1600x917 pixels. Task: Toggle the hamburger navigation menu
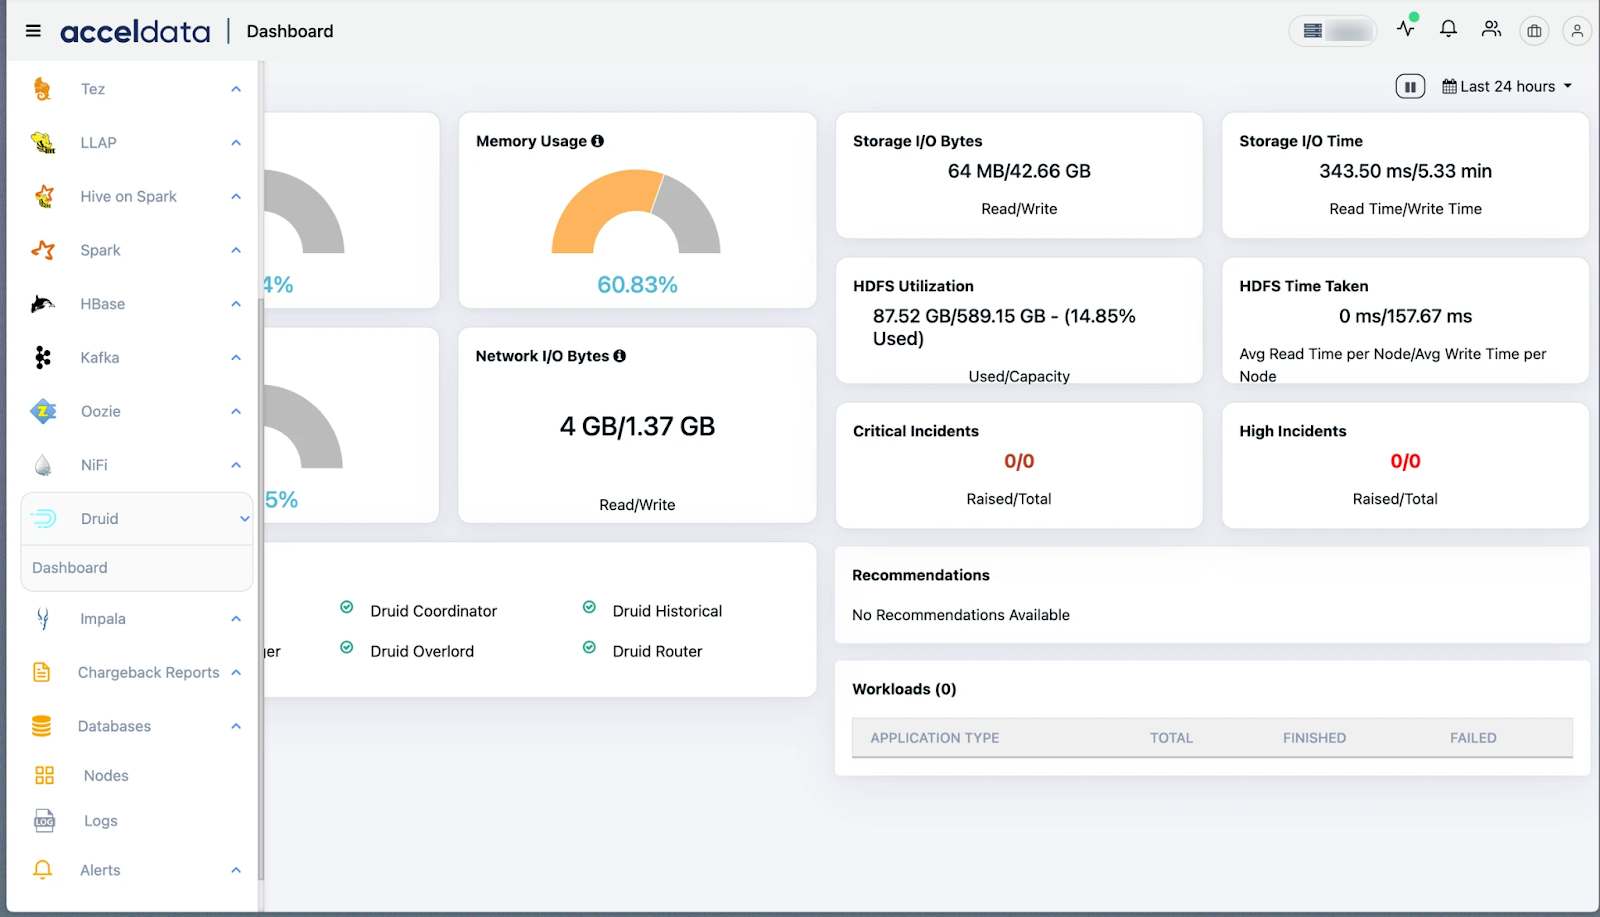(33, 31)
